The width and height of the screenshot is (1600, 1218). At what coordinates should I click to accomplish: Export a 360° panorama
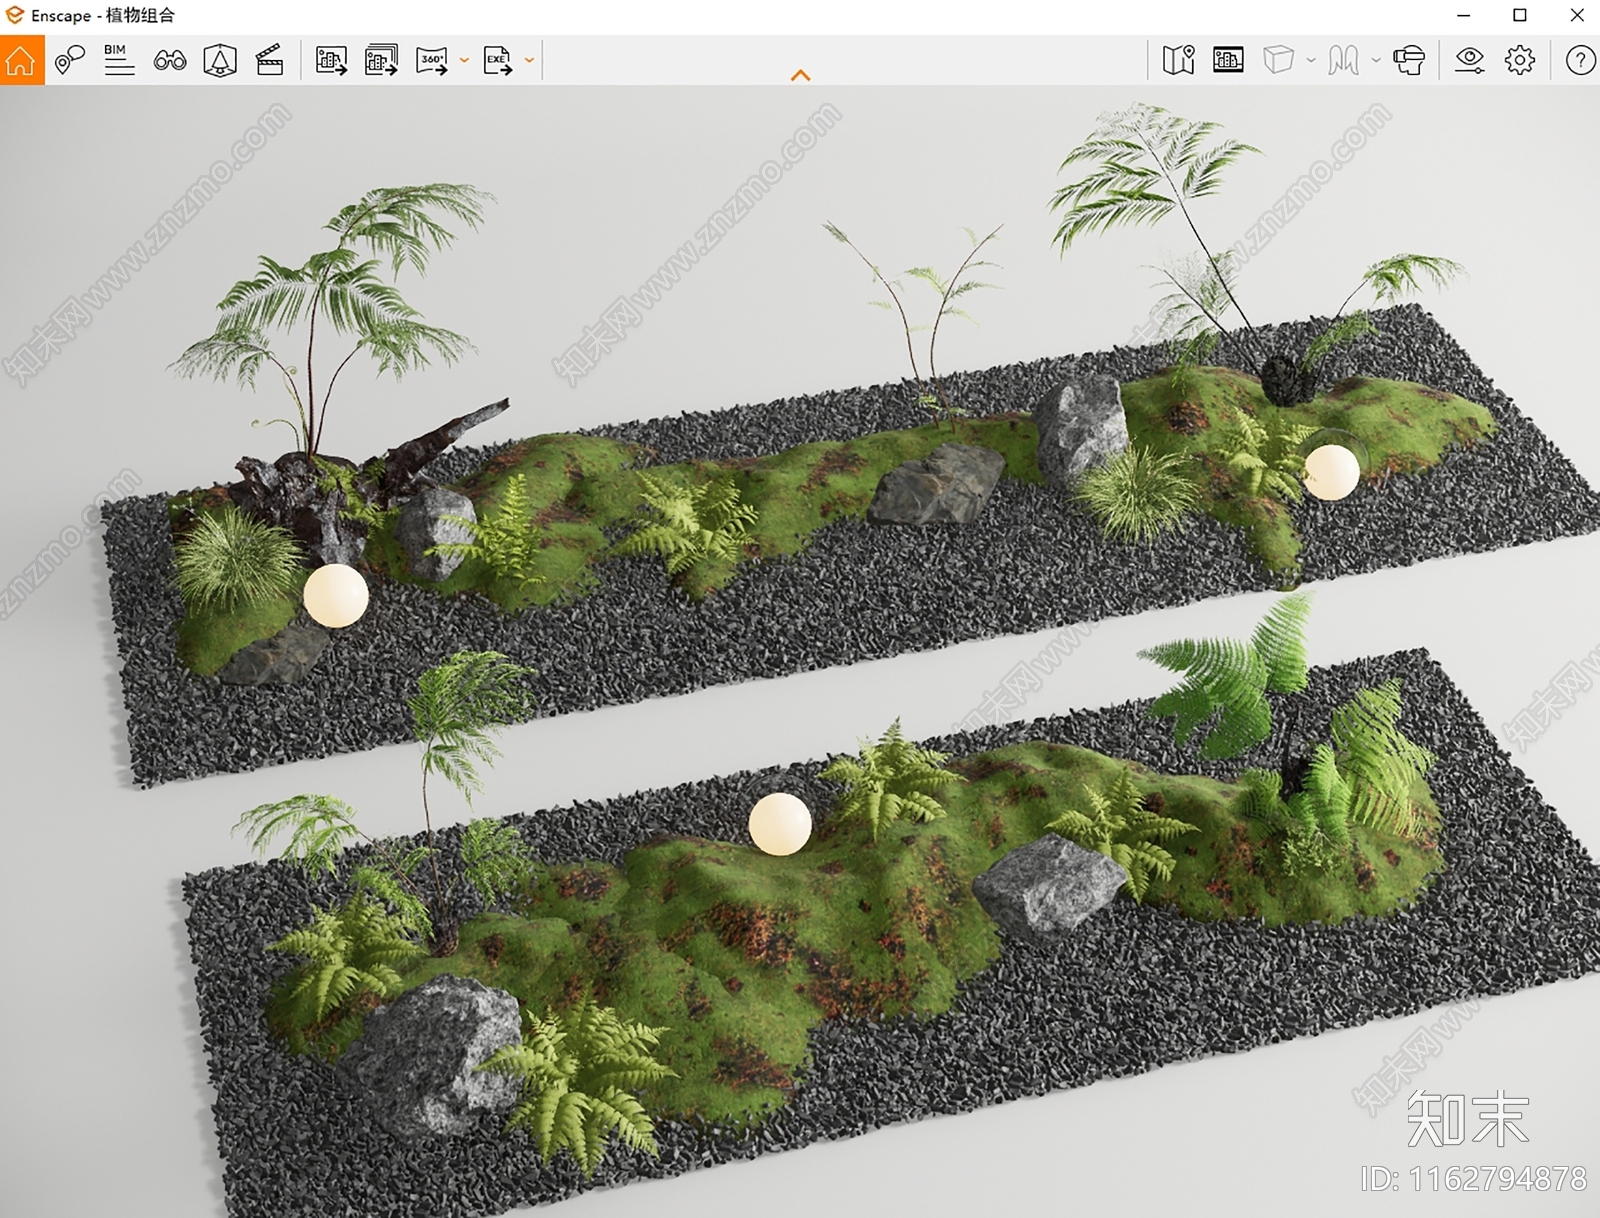pyautogui.click(x=432, y=60)
